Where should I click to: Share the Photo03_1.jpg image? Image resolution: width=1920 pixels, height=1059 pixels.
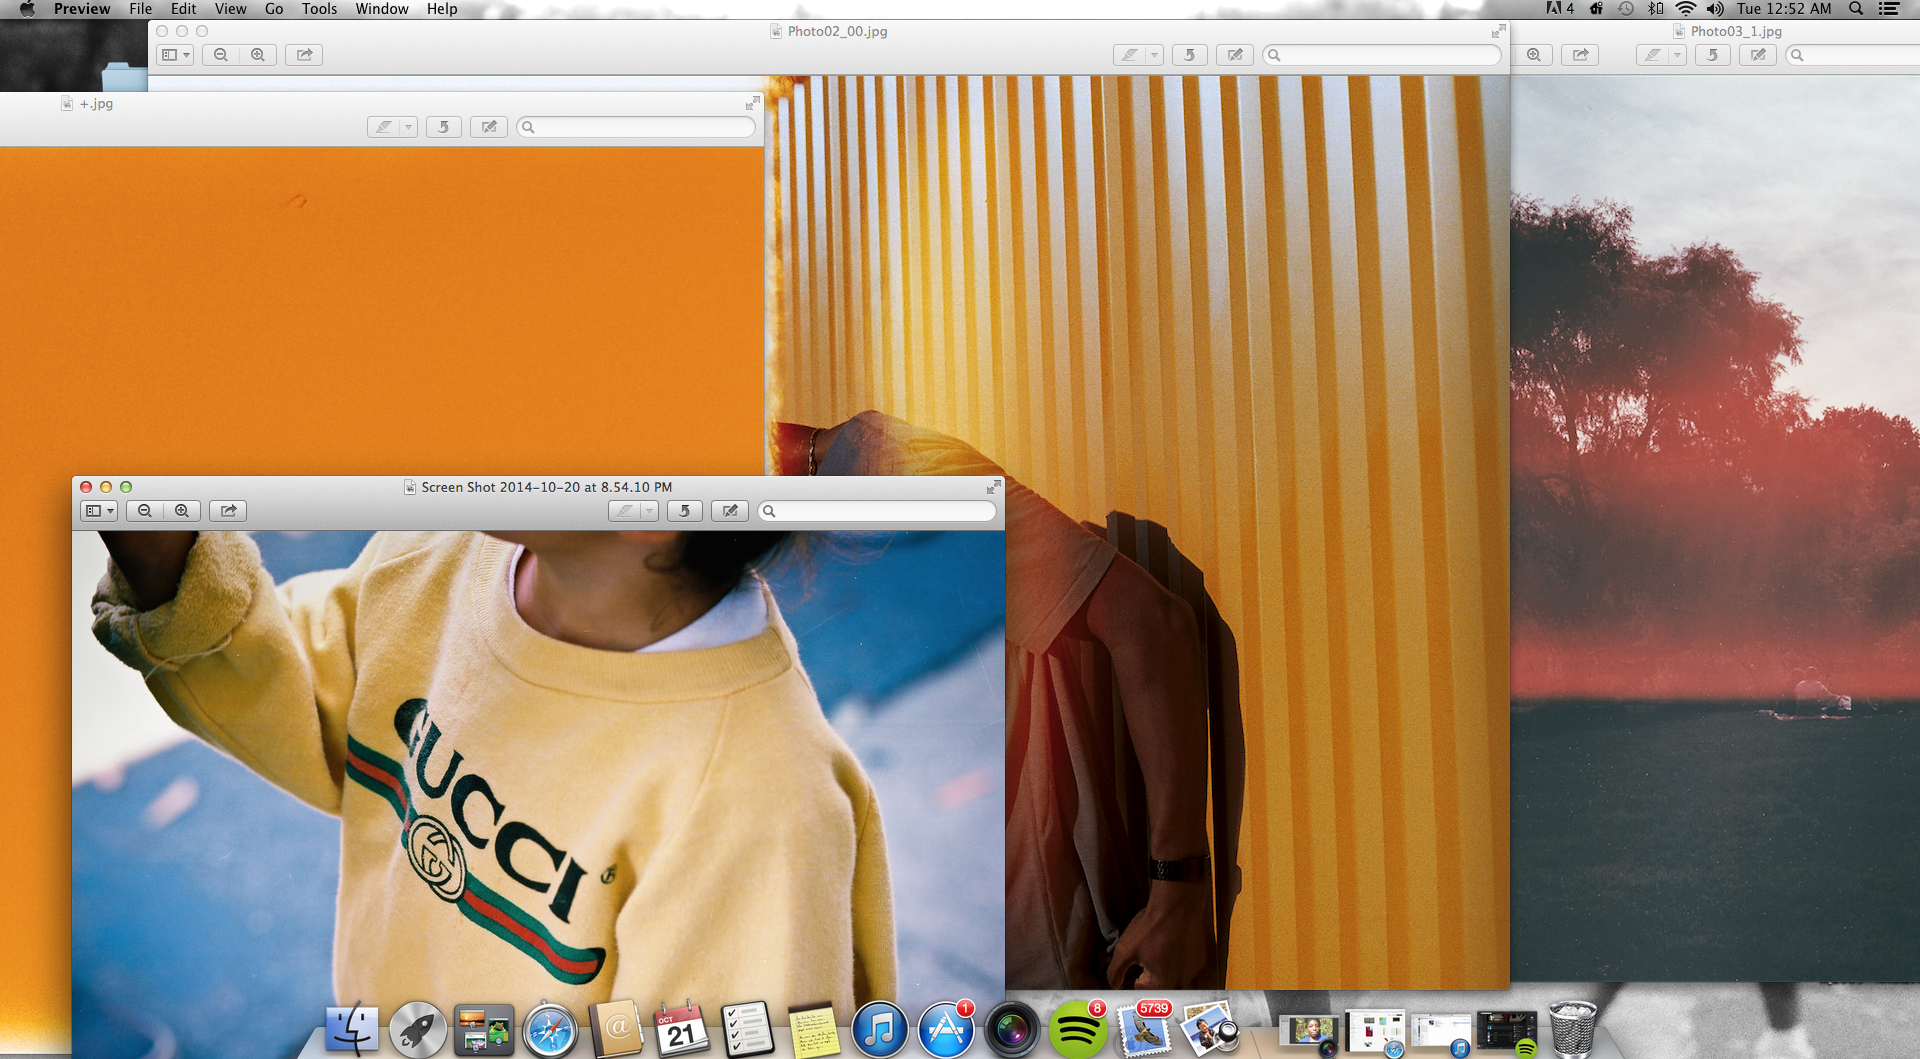[1580, 55]
